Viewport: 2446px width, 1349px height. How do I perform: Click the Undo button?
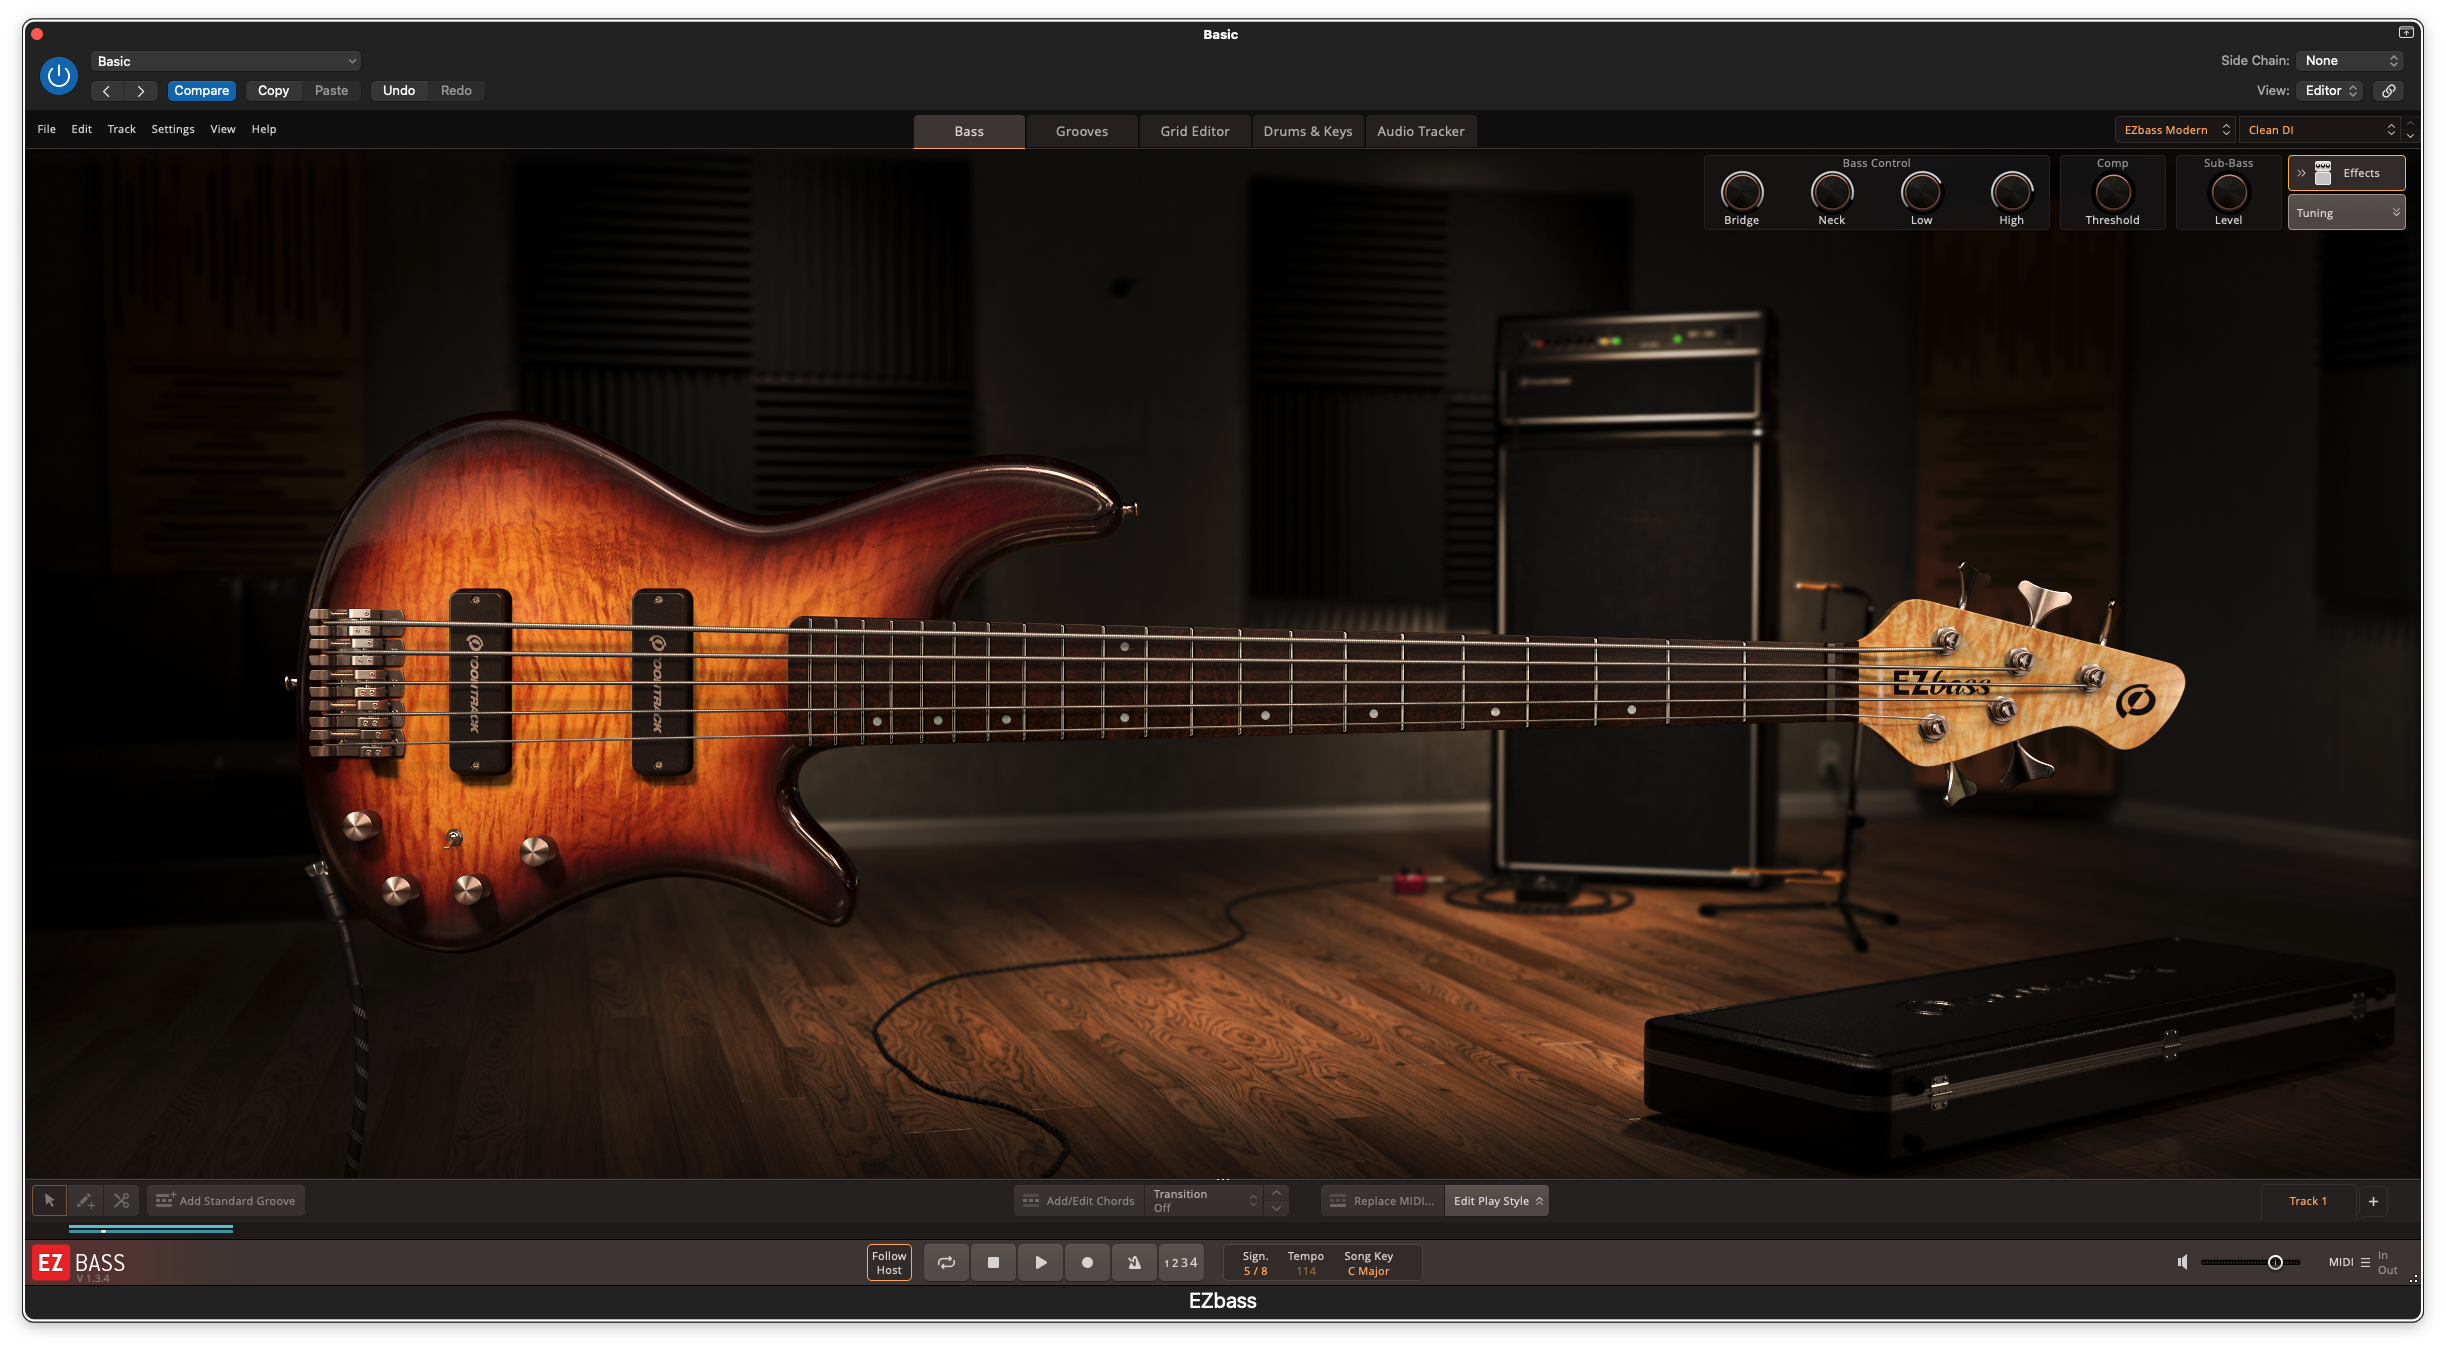[399, 91]
